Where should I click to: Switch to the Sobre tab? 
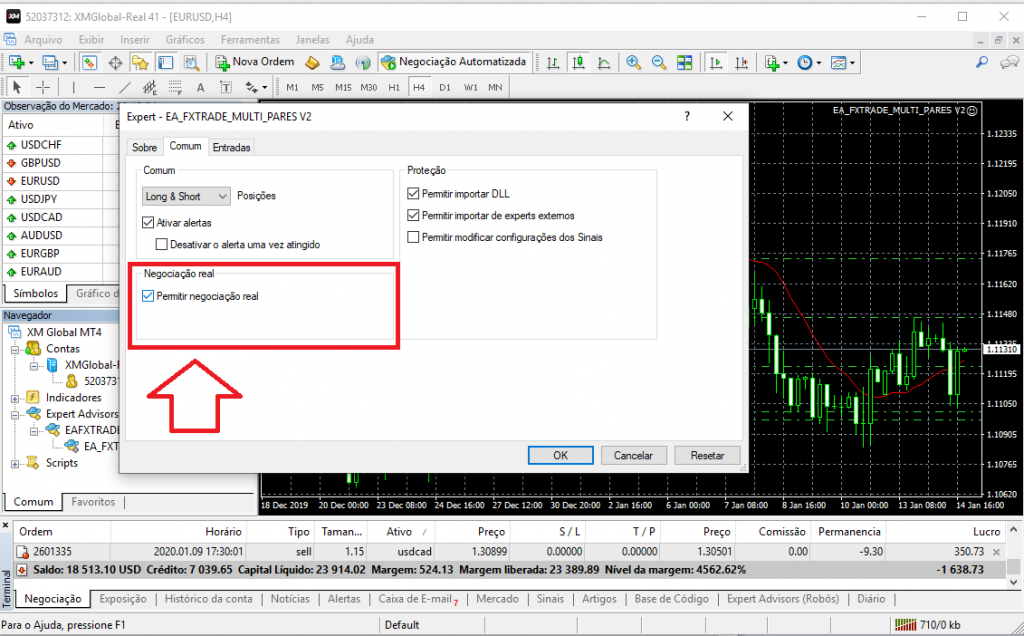144,148
